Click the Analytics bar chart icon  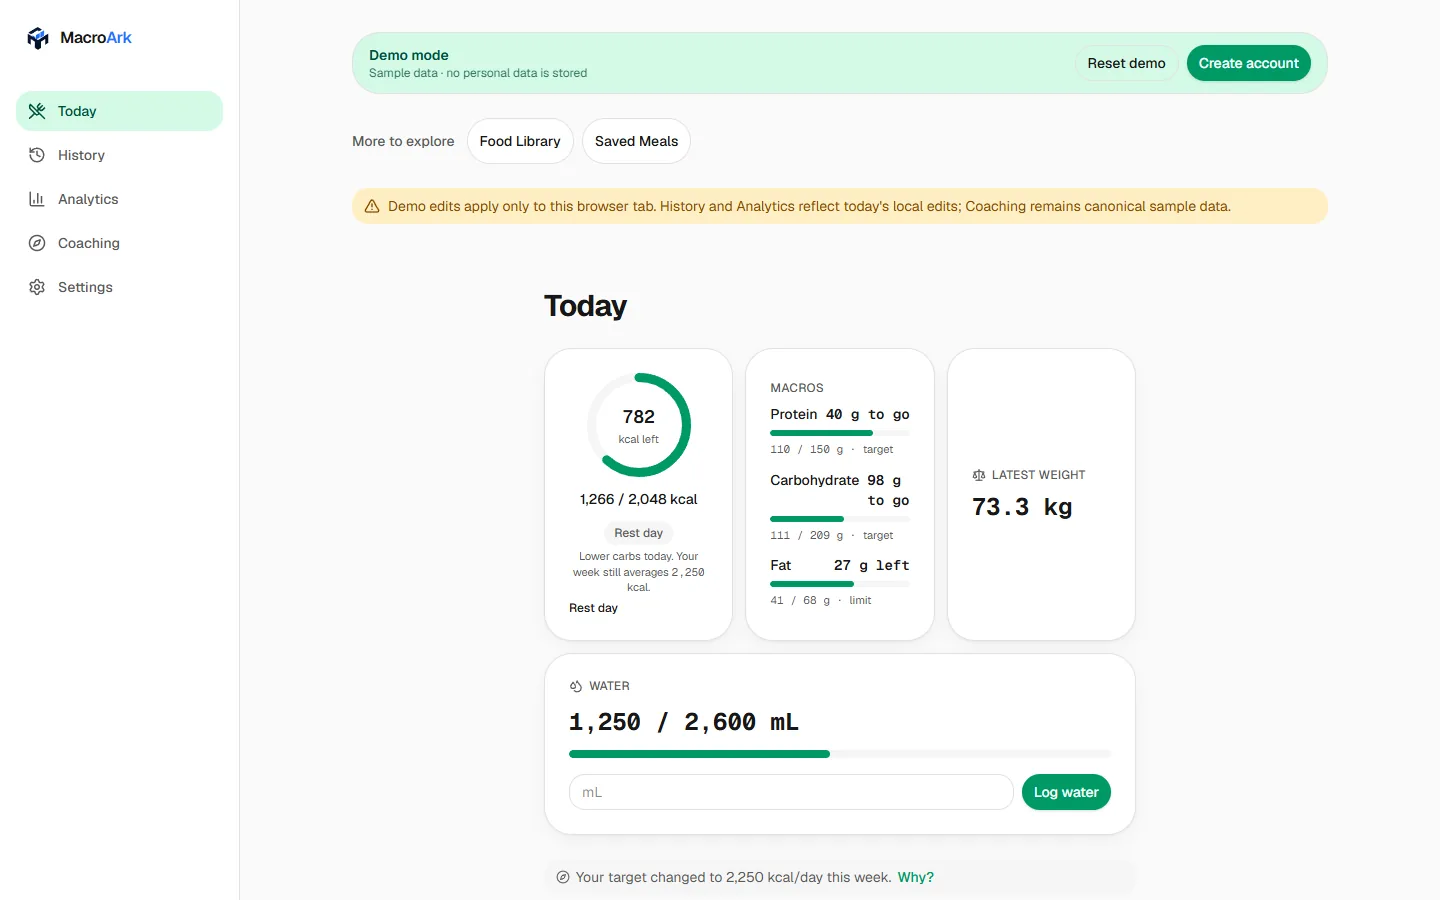[37, 199]
